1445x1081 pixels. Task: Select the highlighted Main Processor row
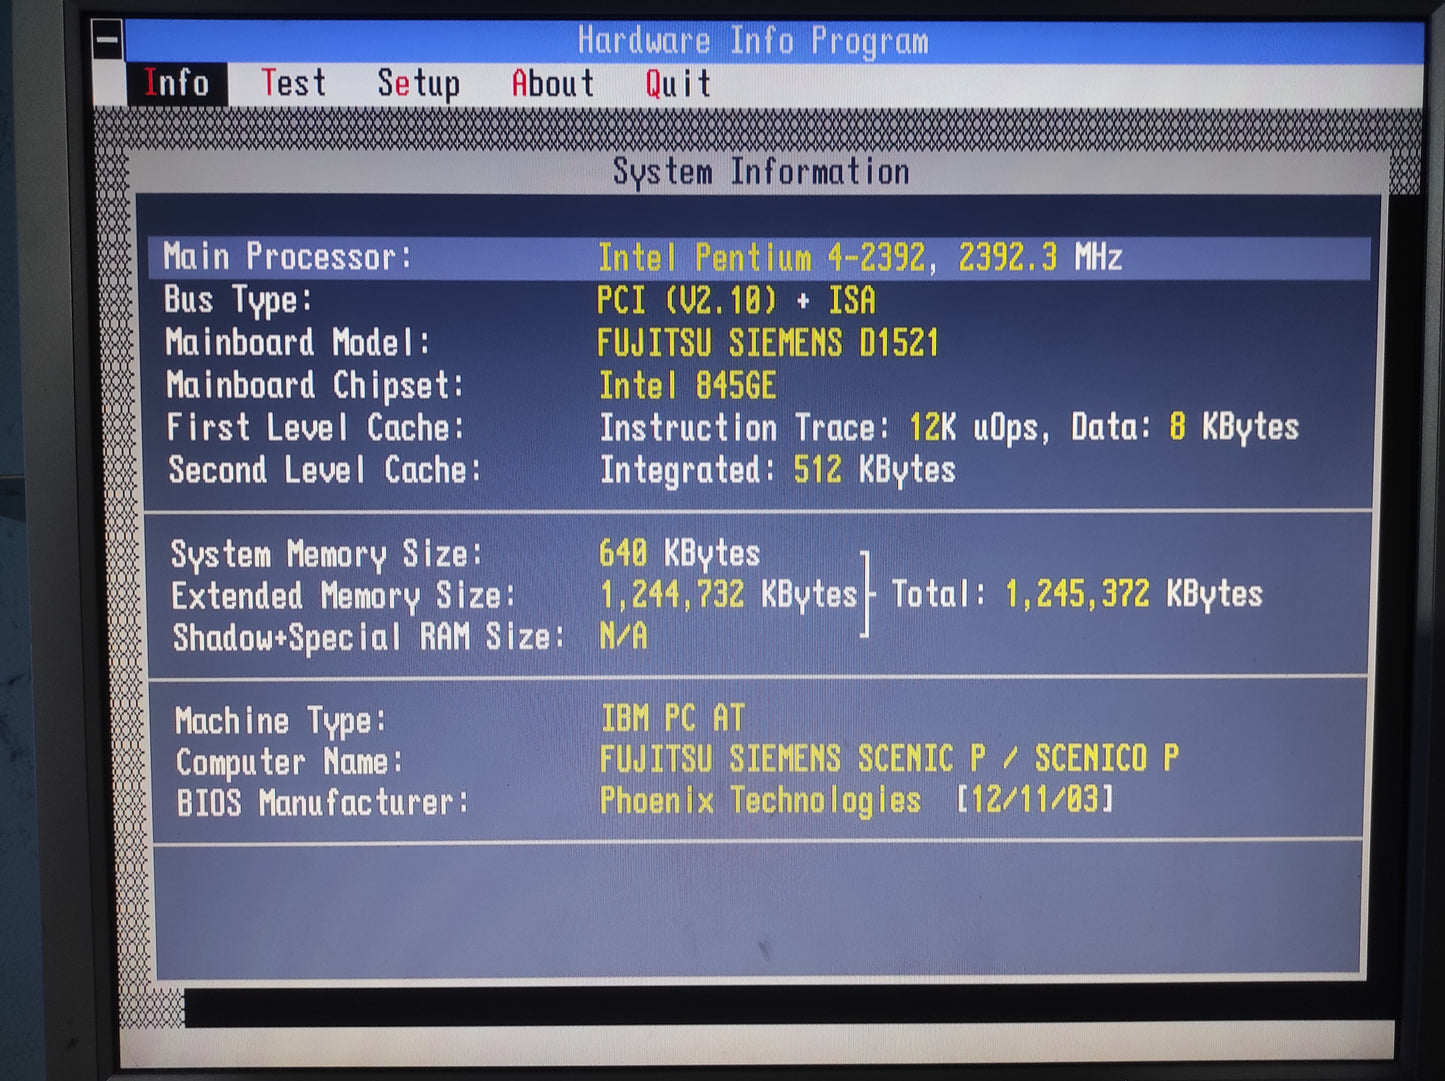coord(760,258)
